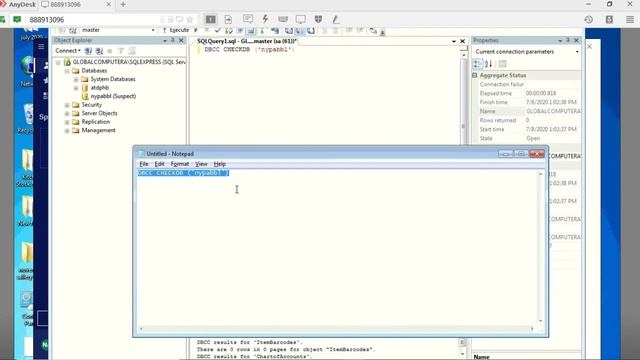Open Notepad Format menu
Screen dimensions: 640x360
(180, 164)
